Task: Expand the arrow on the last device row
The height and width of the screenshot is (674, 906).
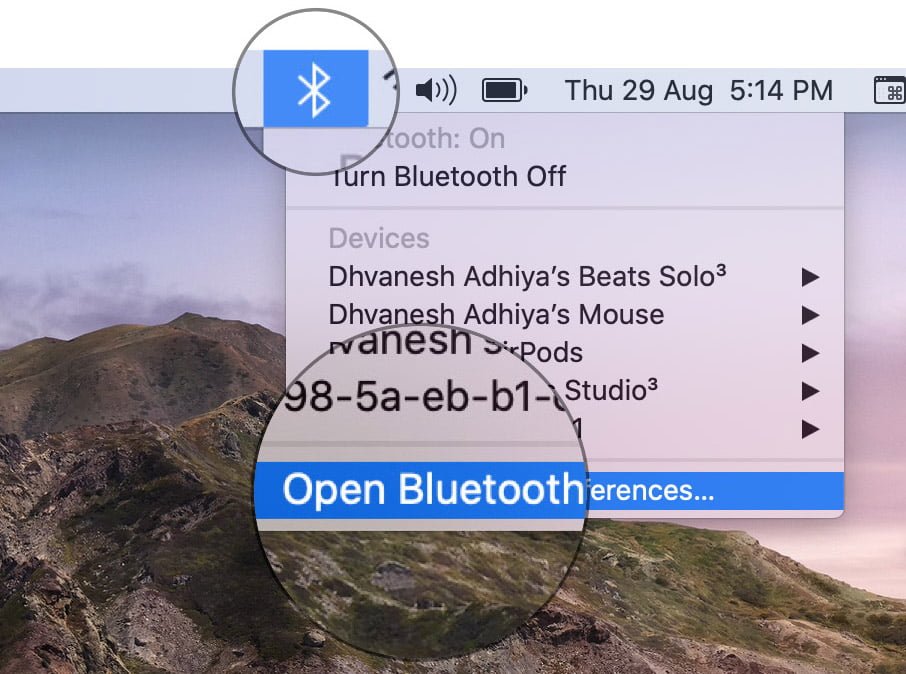Action: pos(811,429)
